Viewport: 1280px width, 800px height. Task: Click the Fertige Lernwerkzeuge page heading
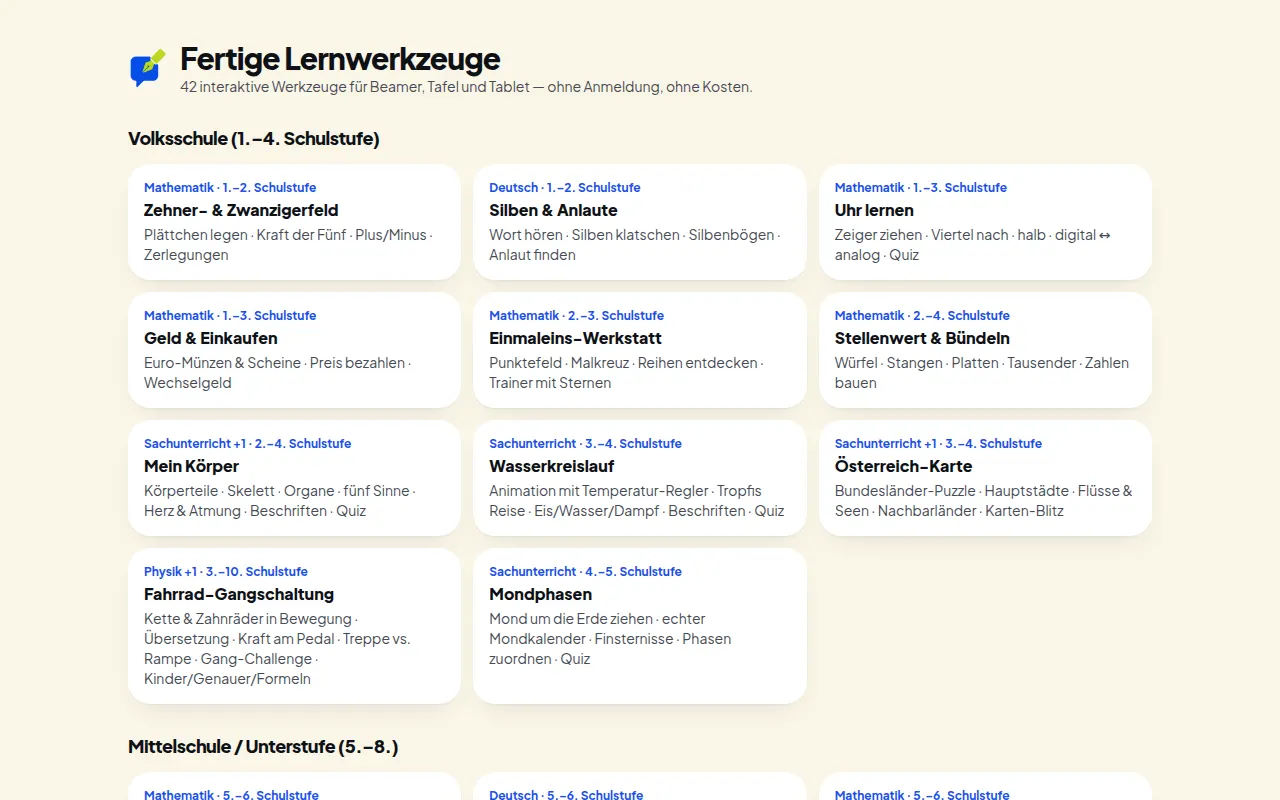340,59
